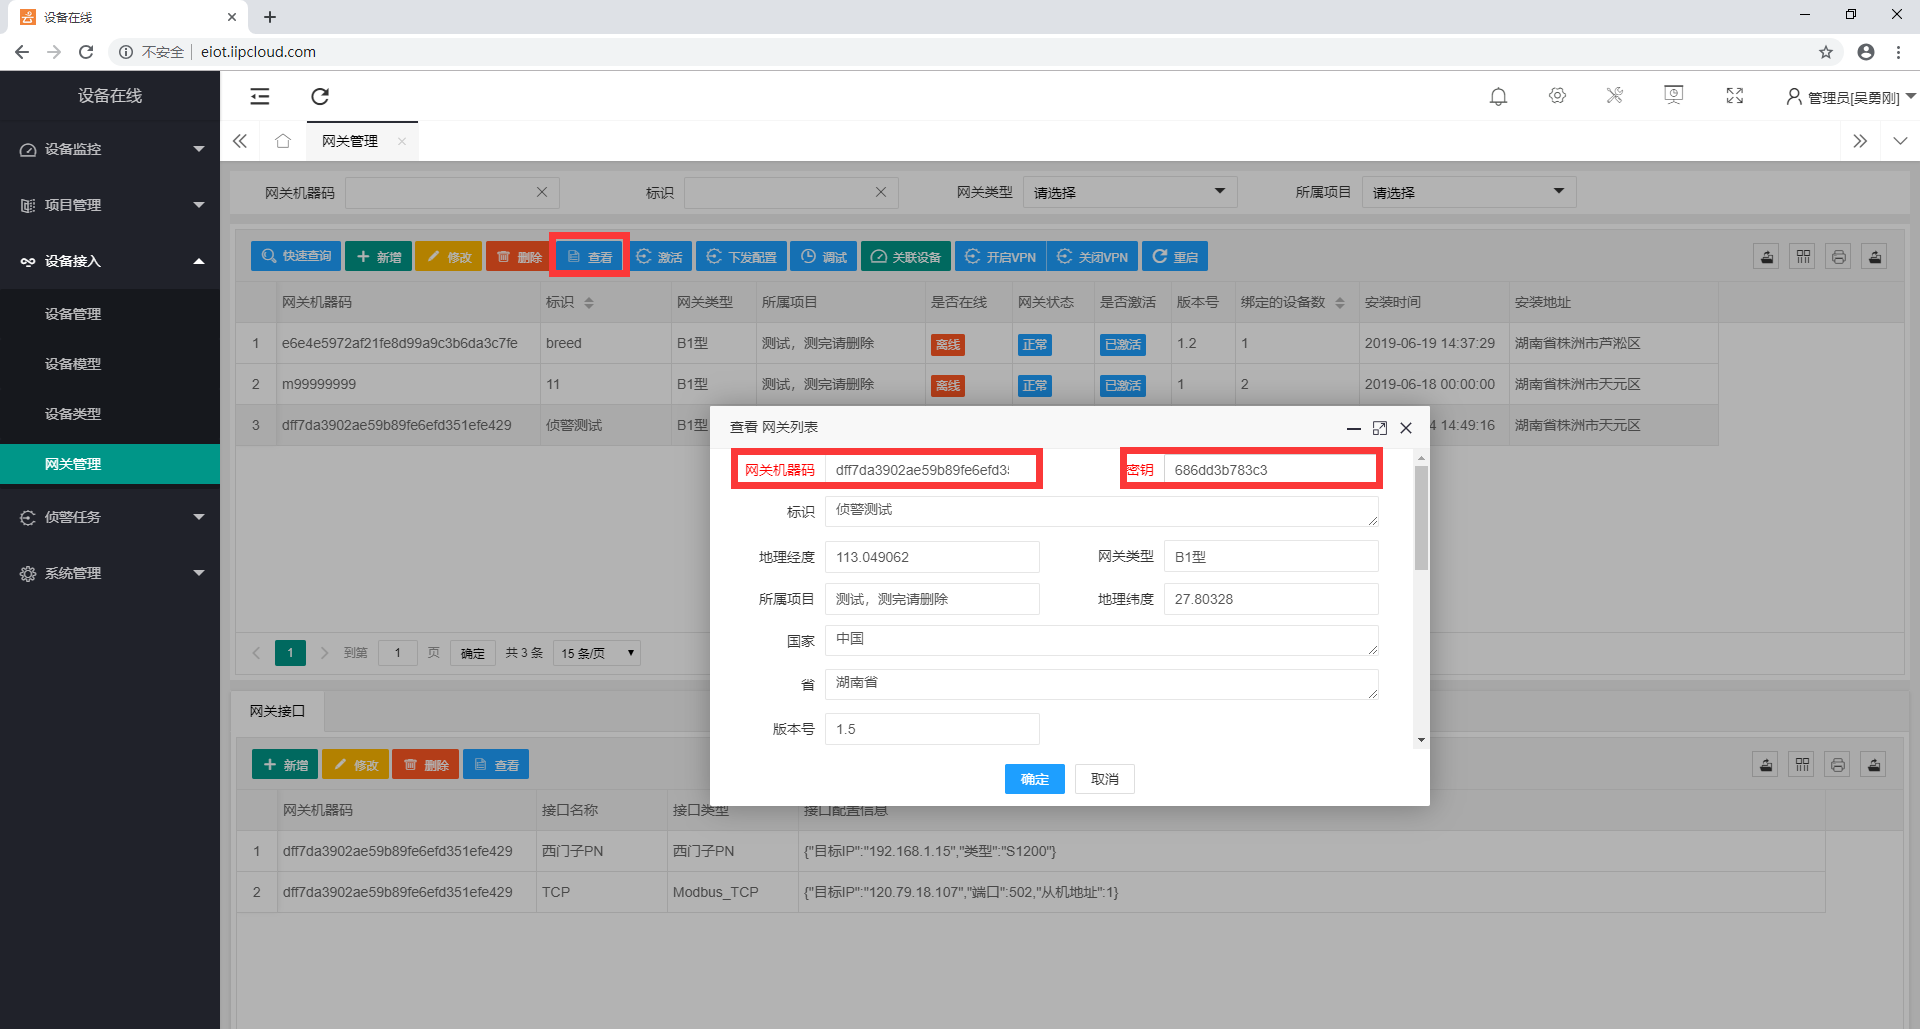1920x1029 pixels.
Task: Open the 所属项目 filter dropdown
Action: [x=1469, y=192]
